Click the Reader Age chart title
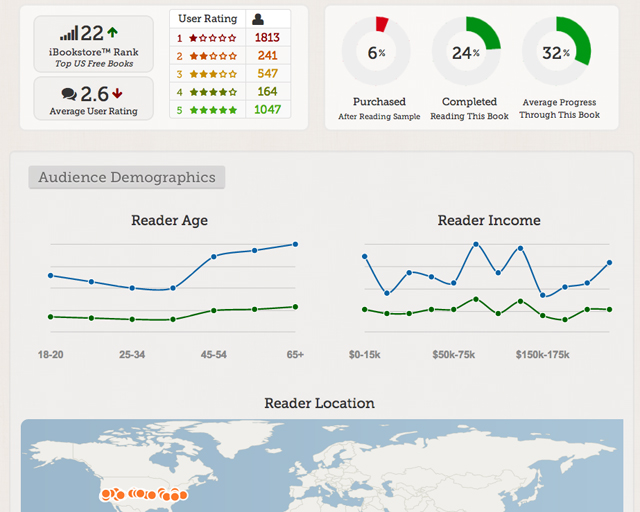Image resolution: width=640 pixels, height=512 pixels. [x=169, y=220]
